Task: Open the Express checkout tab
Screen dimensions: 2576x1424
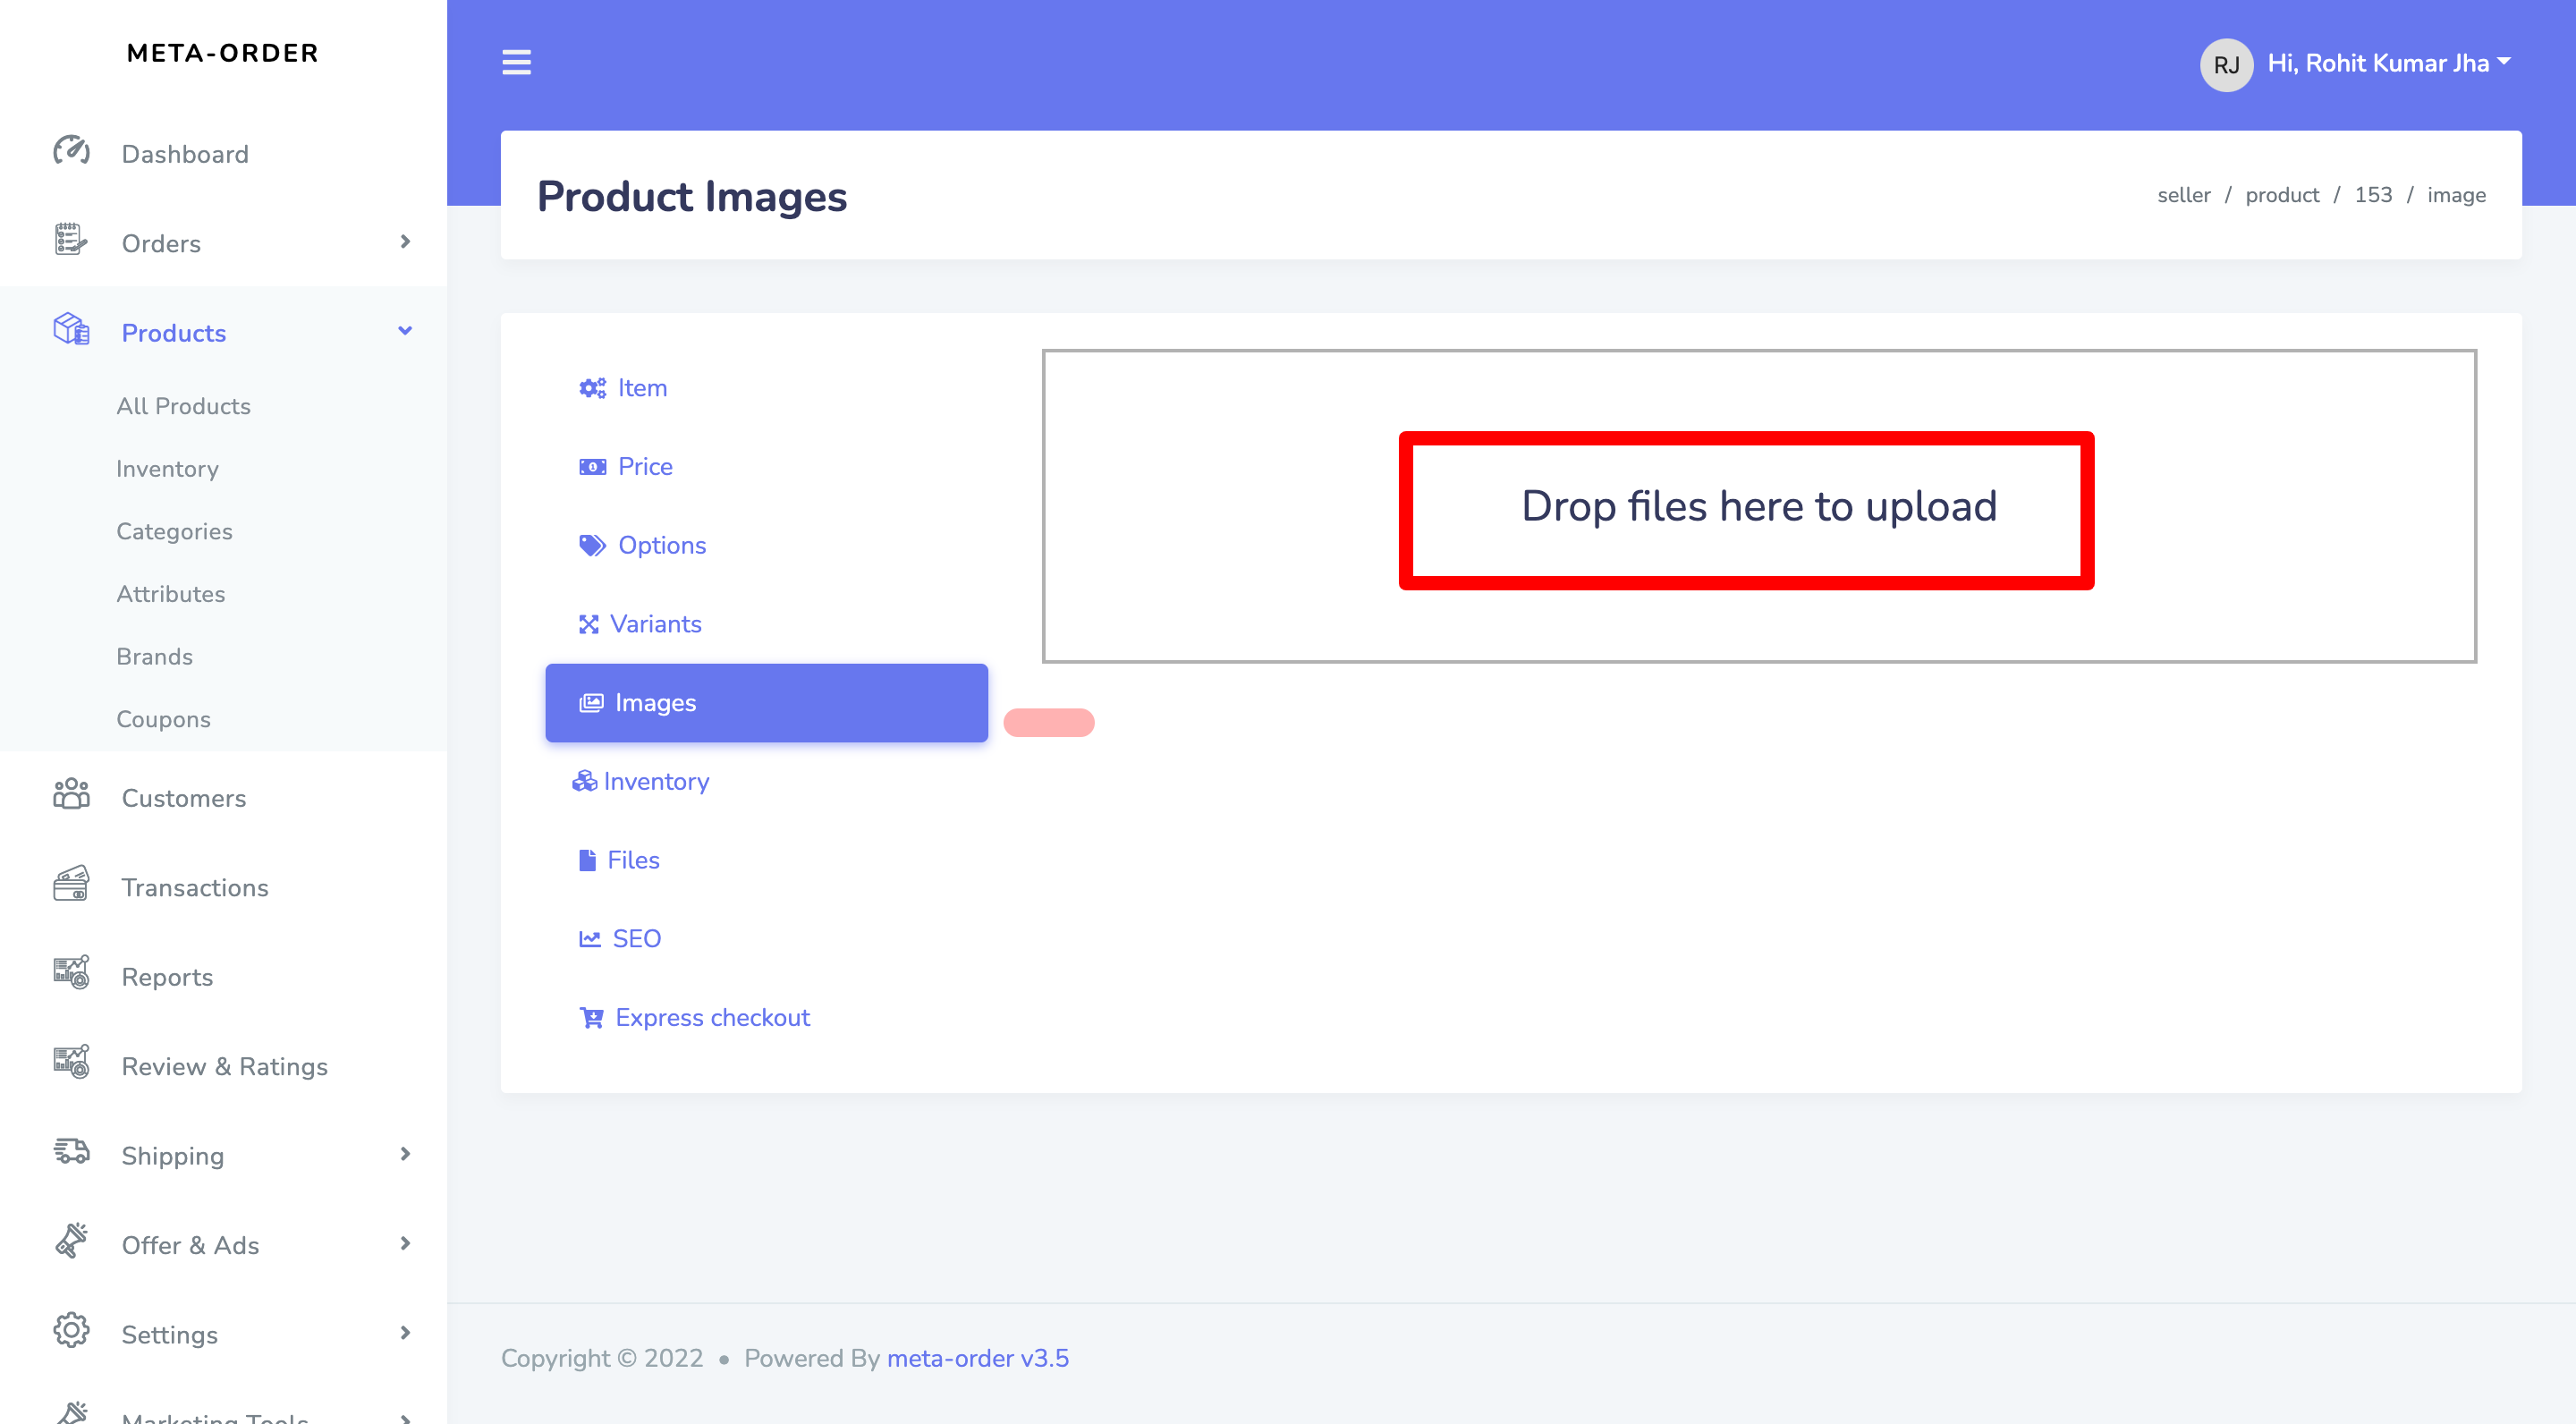Action: [711, 1017]
